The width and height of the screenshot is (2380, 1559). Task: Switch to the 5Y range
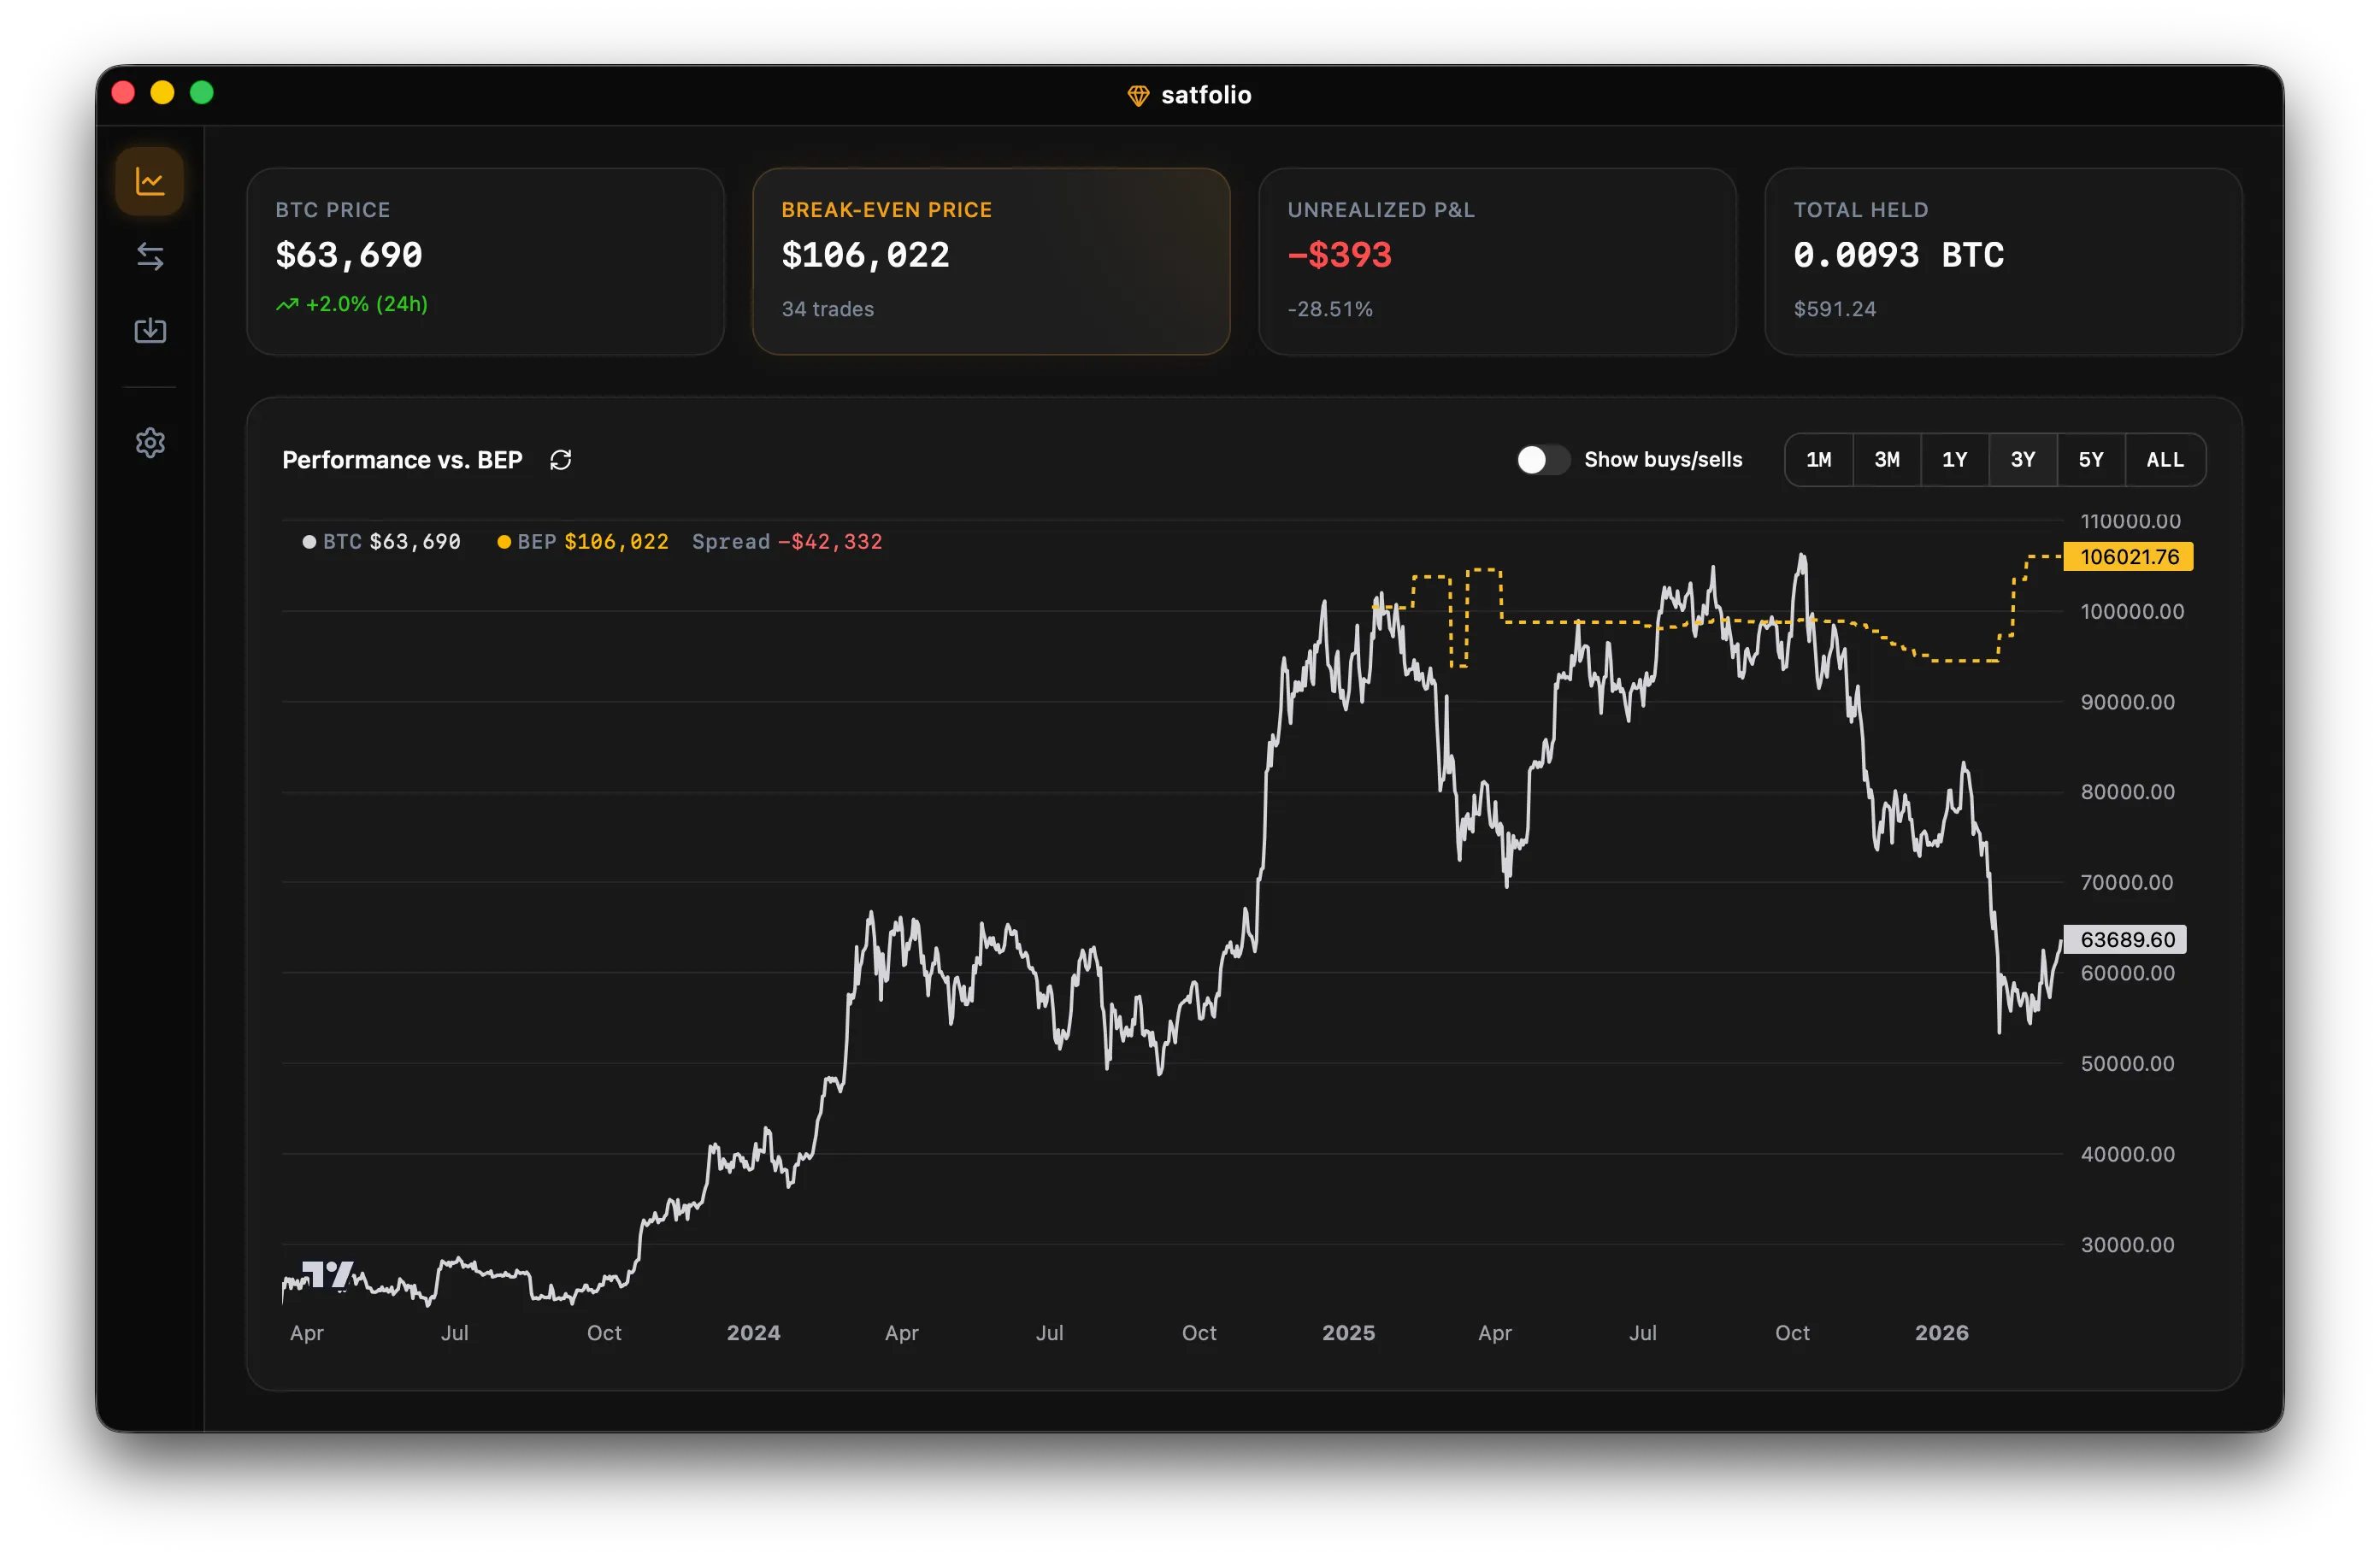click(2091, 459)
